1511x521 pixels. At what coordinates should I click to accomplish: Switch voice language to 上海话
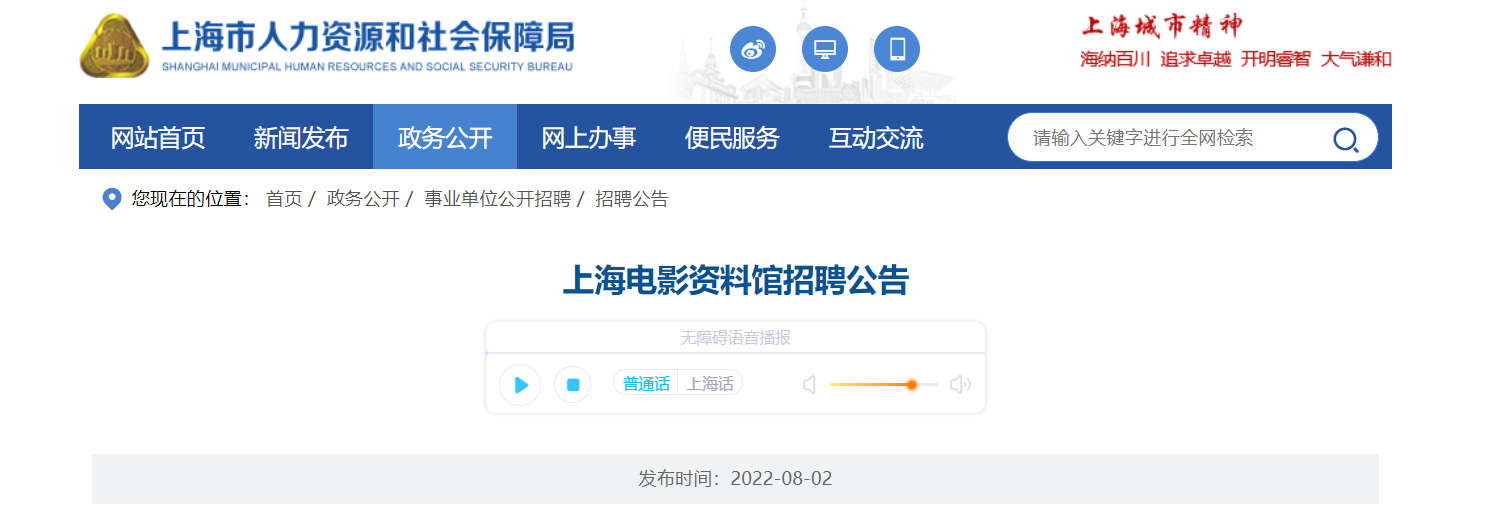tap(710, 384)
